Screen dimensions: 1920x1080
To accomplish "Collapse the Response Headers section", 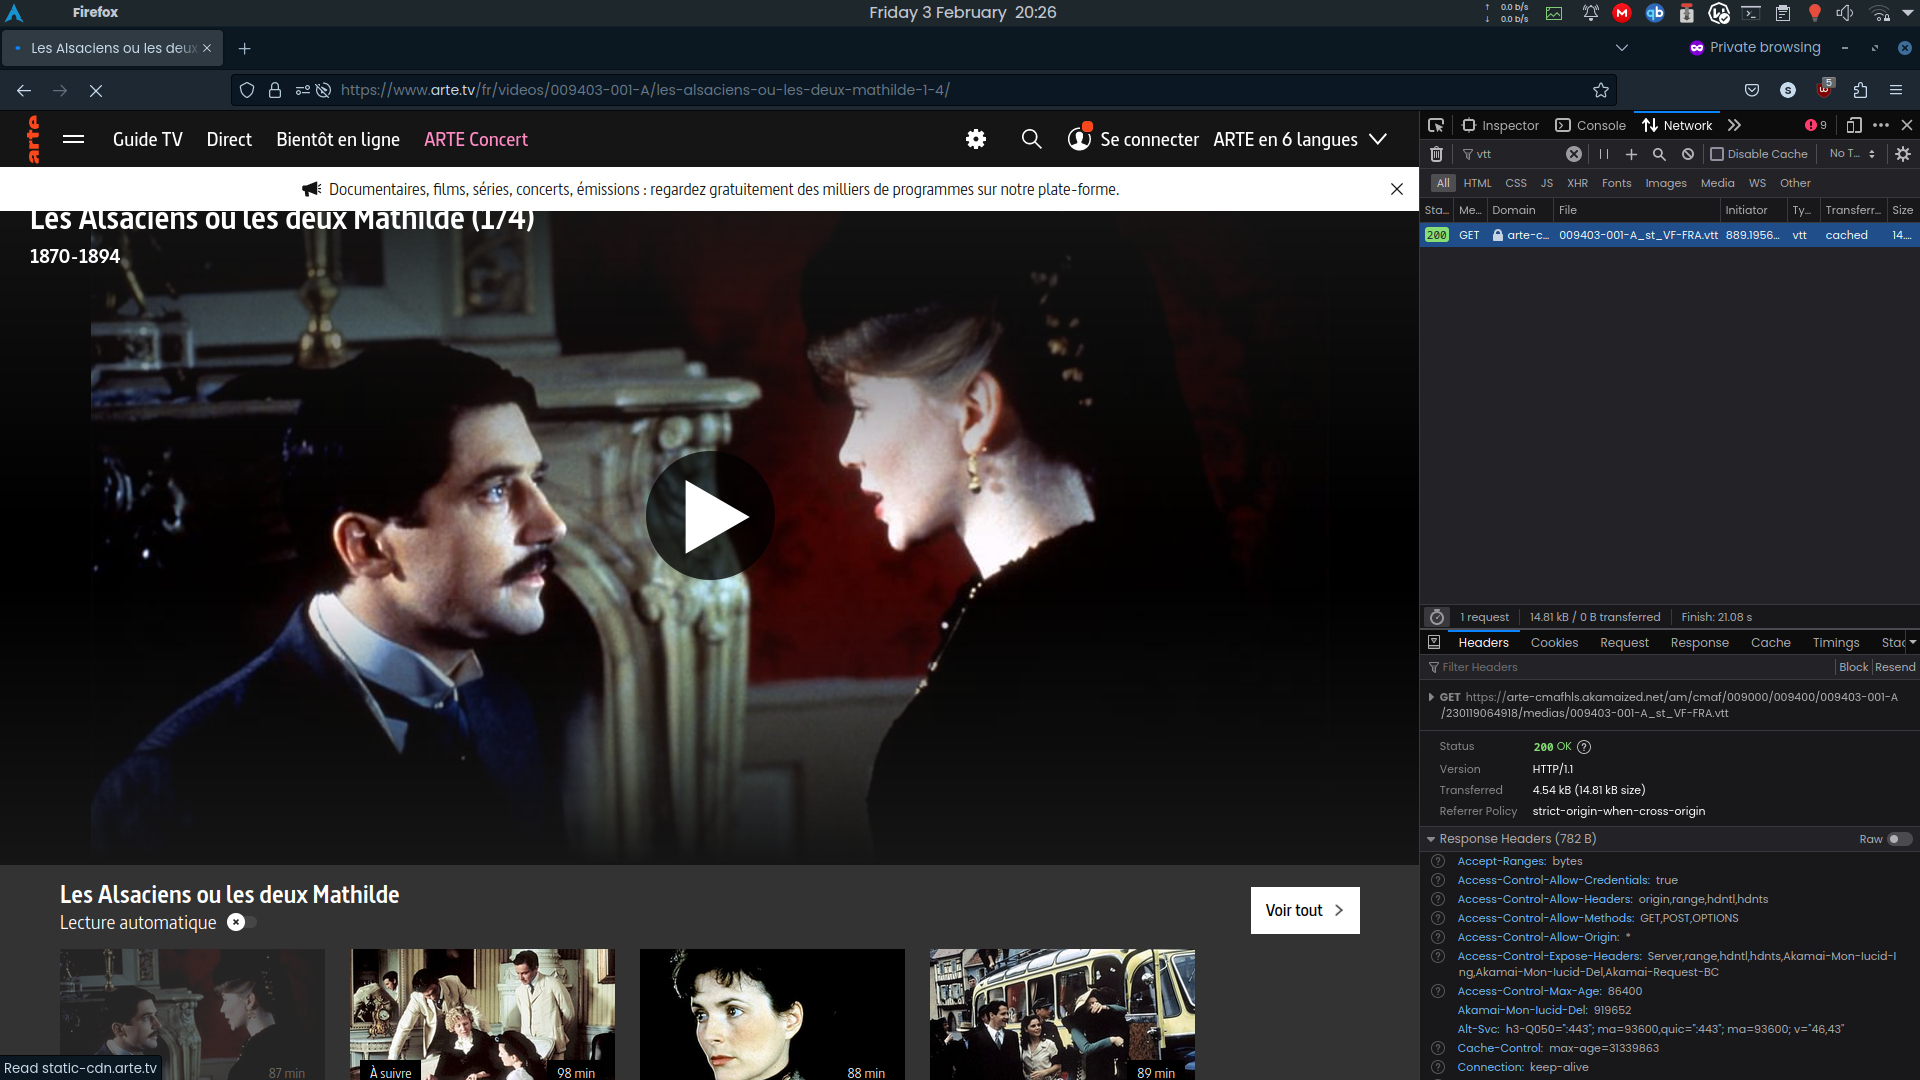I will pyautogui.click(x=1431, y=839).
